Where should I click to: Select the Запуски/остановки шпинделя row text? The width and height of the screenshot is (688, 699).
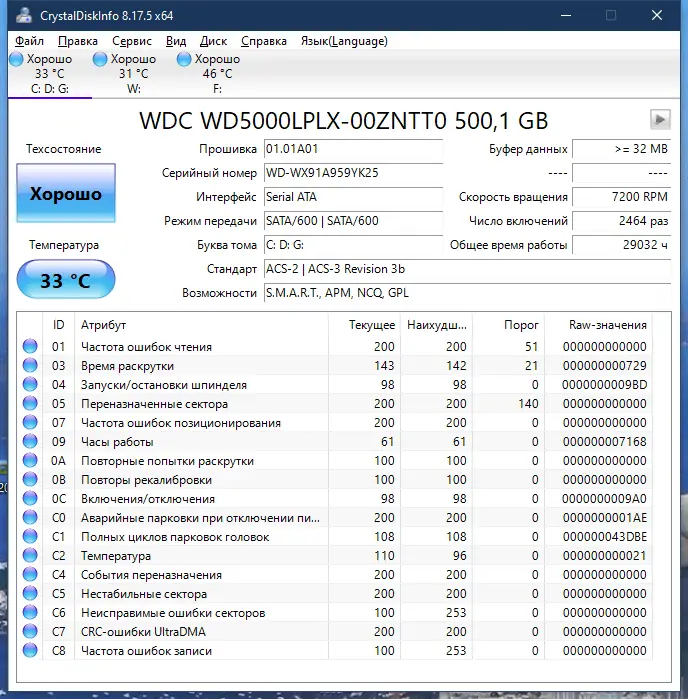[x=164, y=385]
